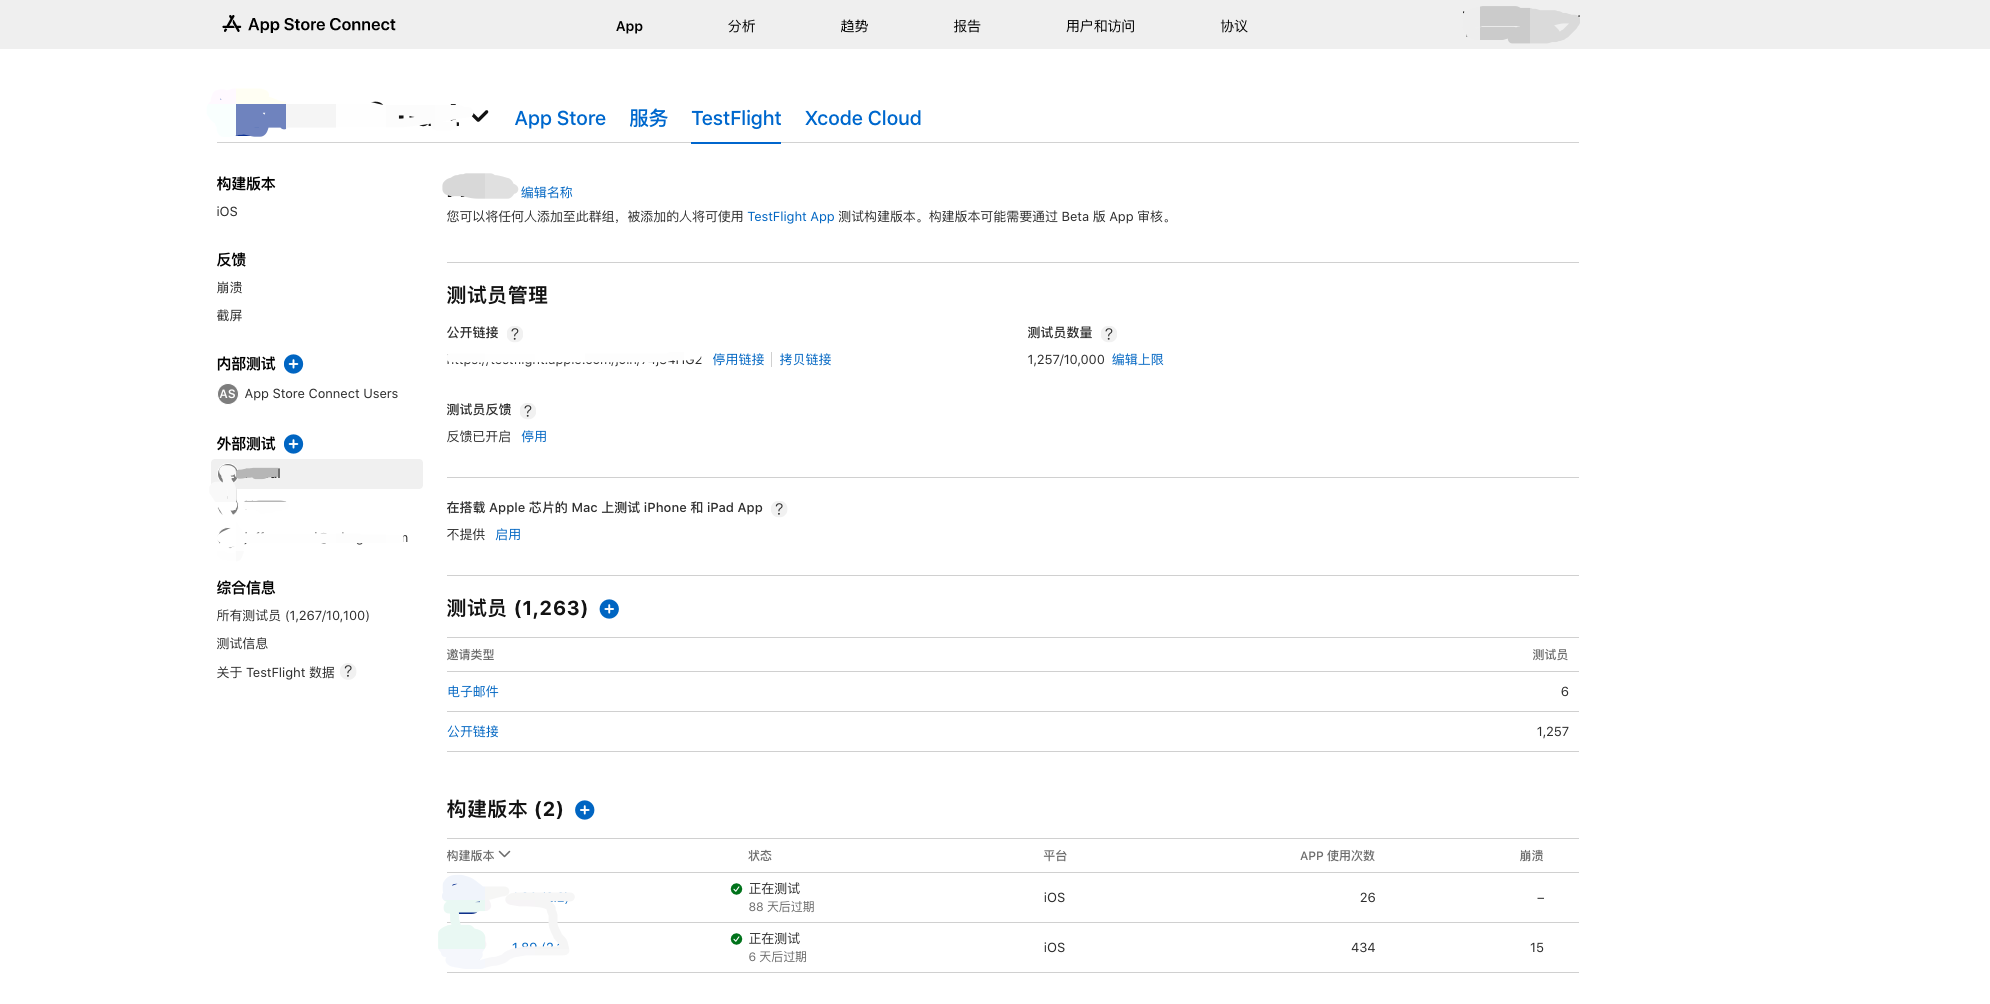This screenshot has width=1990, height=1004.
Task: Click 拷贝链接 to copy public link
Action: 805,360
